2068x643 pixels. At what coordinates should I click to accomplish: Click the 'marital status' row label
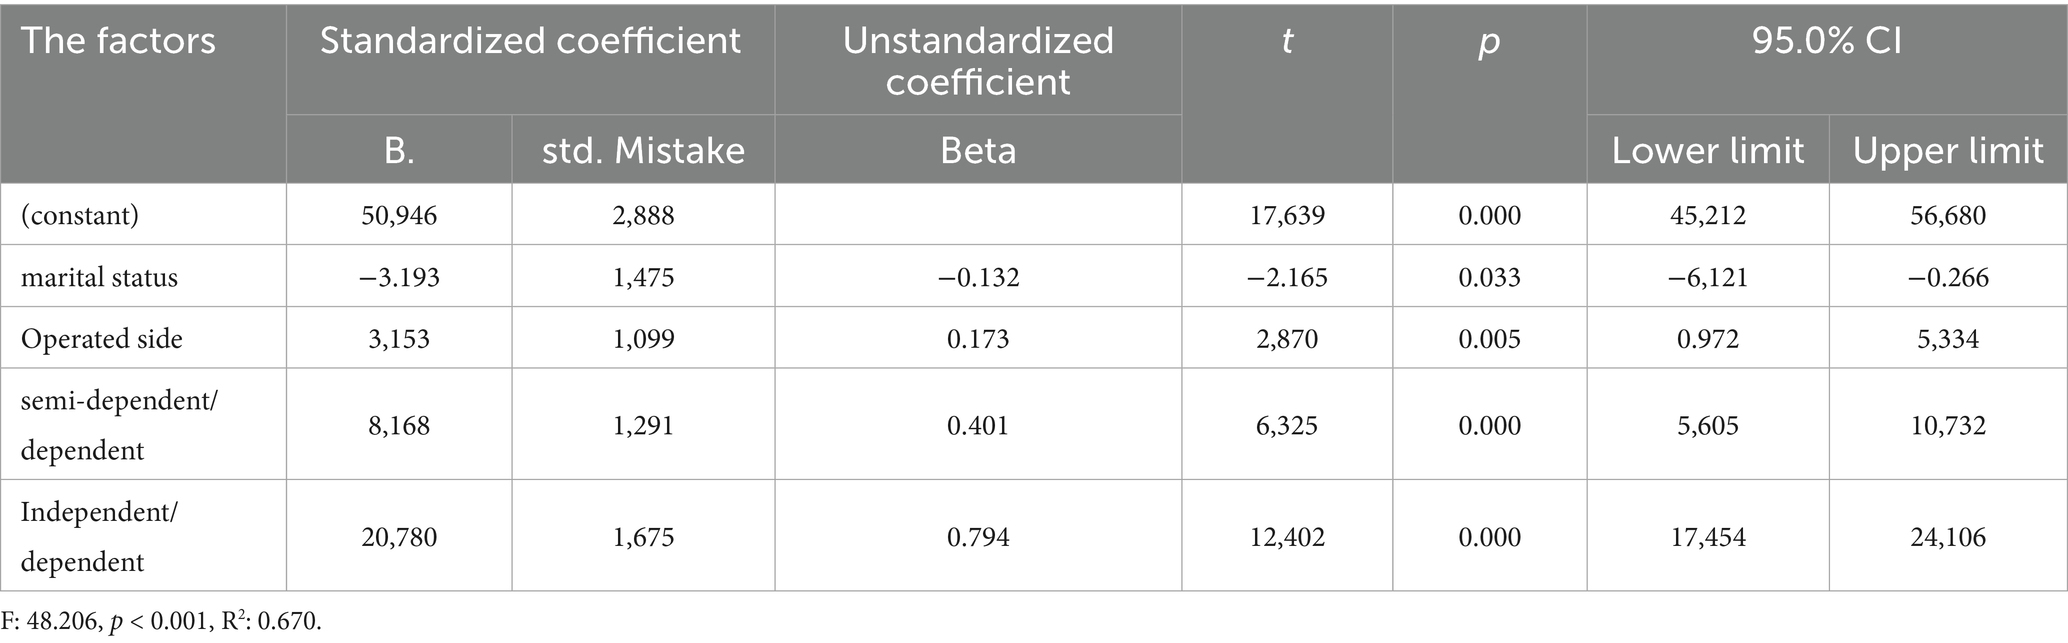[99, 277]
